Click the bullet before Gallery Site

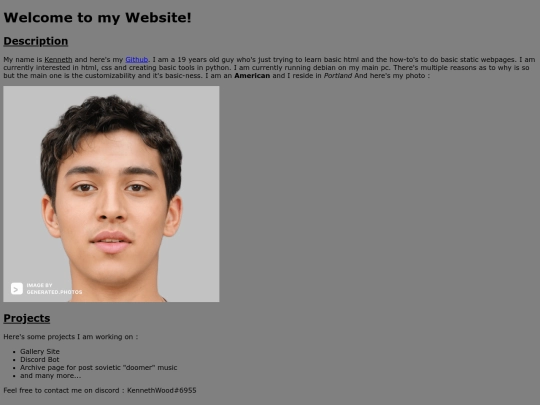14,352
